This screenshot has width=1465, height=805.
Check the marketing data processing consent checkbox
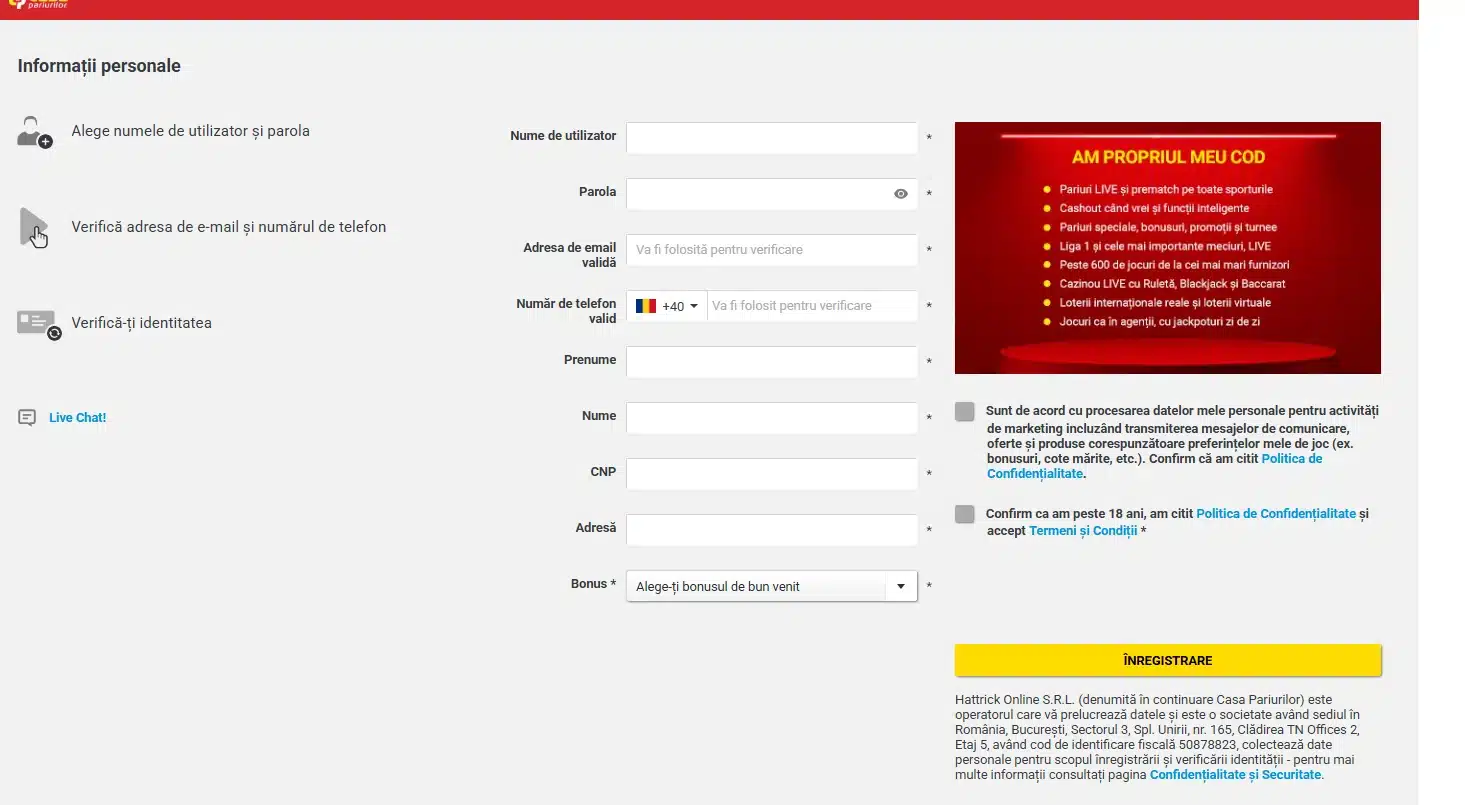tap(964, 411)
